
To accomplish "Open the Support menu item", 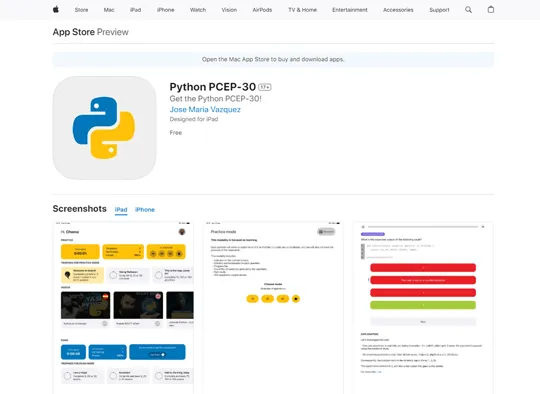I will [439, 10].
